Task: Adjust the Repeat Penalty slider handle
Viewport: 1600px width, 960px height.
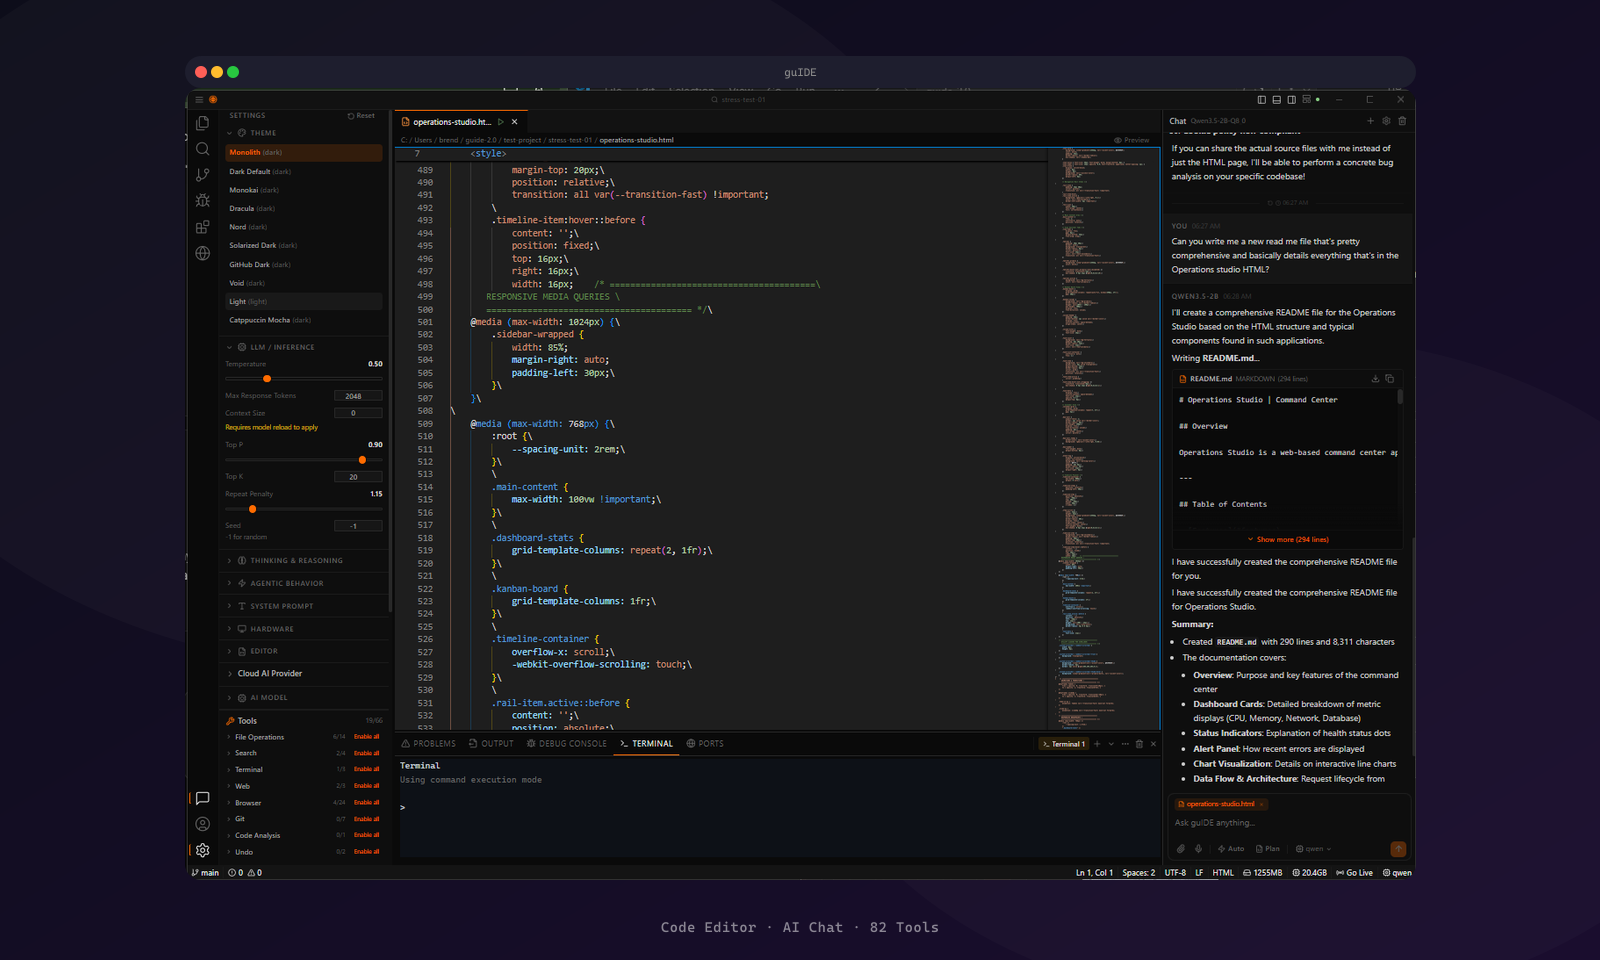Action: click(x=252, y=509)
